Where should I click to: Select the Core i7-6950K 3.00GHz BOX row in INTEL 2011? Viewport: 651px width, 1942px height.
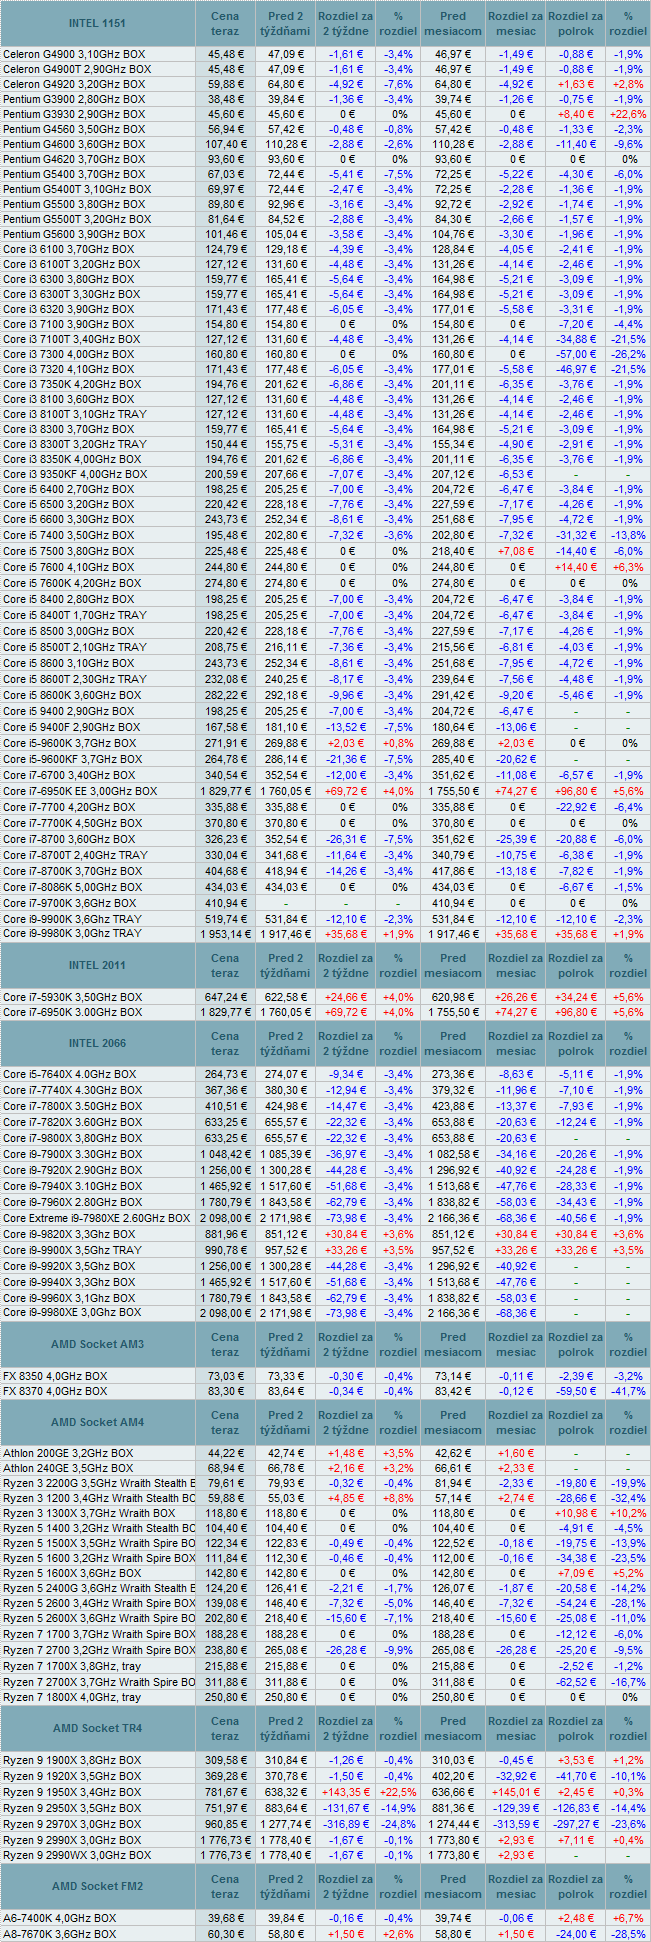point(72,1012)
